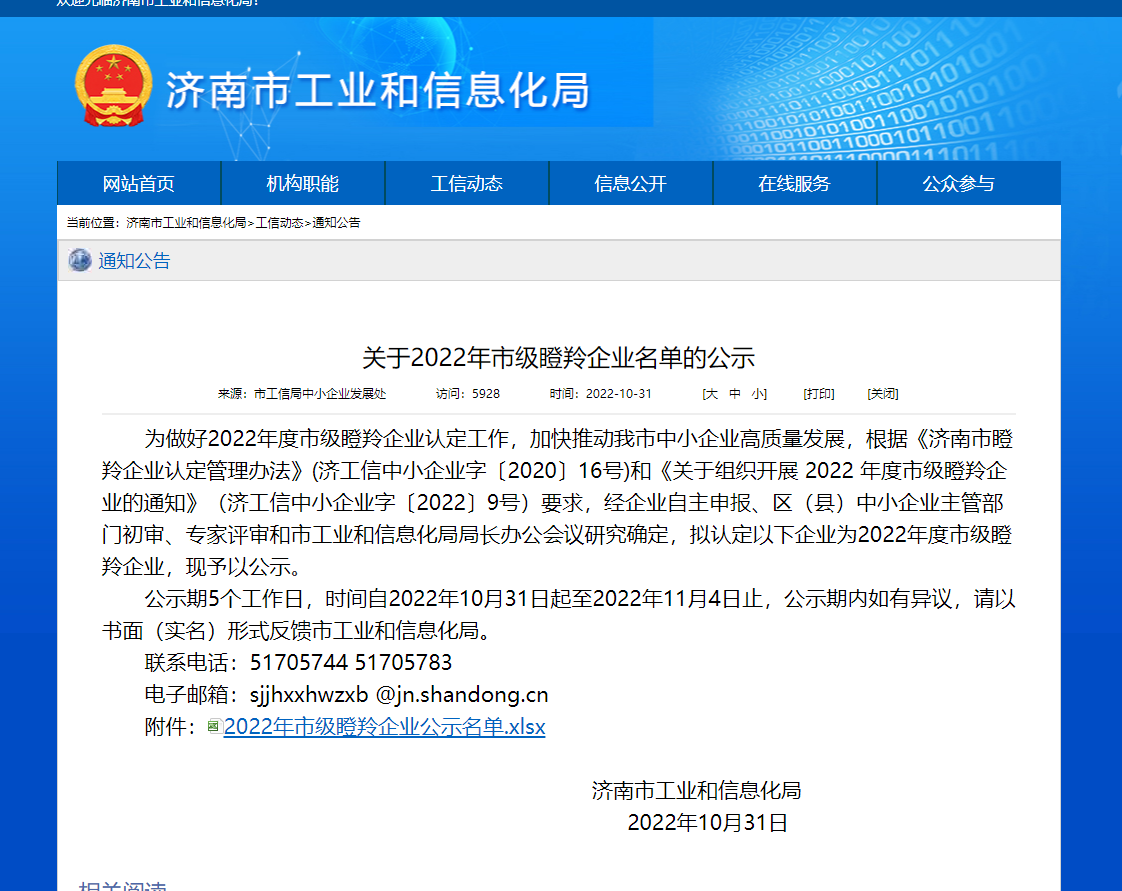Open the 公众参与 menu
Screen dimensions: 1122x891
coord(959,183)
